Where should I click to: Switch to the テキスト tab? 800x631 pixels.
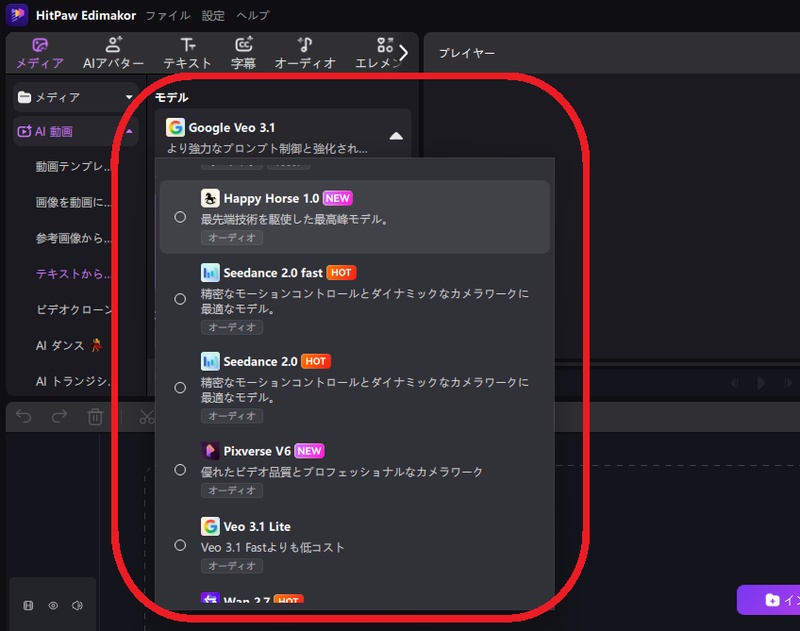click(187, 53)
